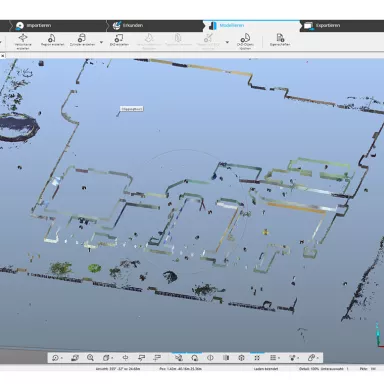Click the first ribbon tool with the star-shaped icon
384x384 pixels.
click(23, 41)
